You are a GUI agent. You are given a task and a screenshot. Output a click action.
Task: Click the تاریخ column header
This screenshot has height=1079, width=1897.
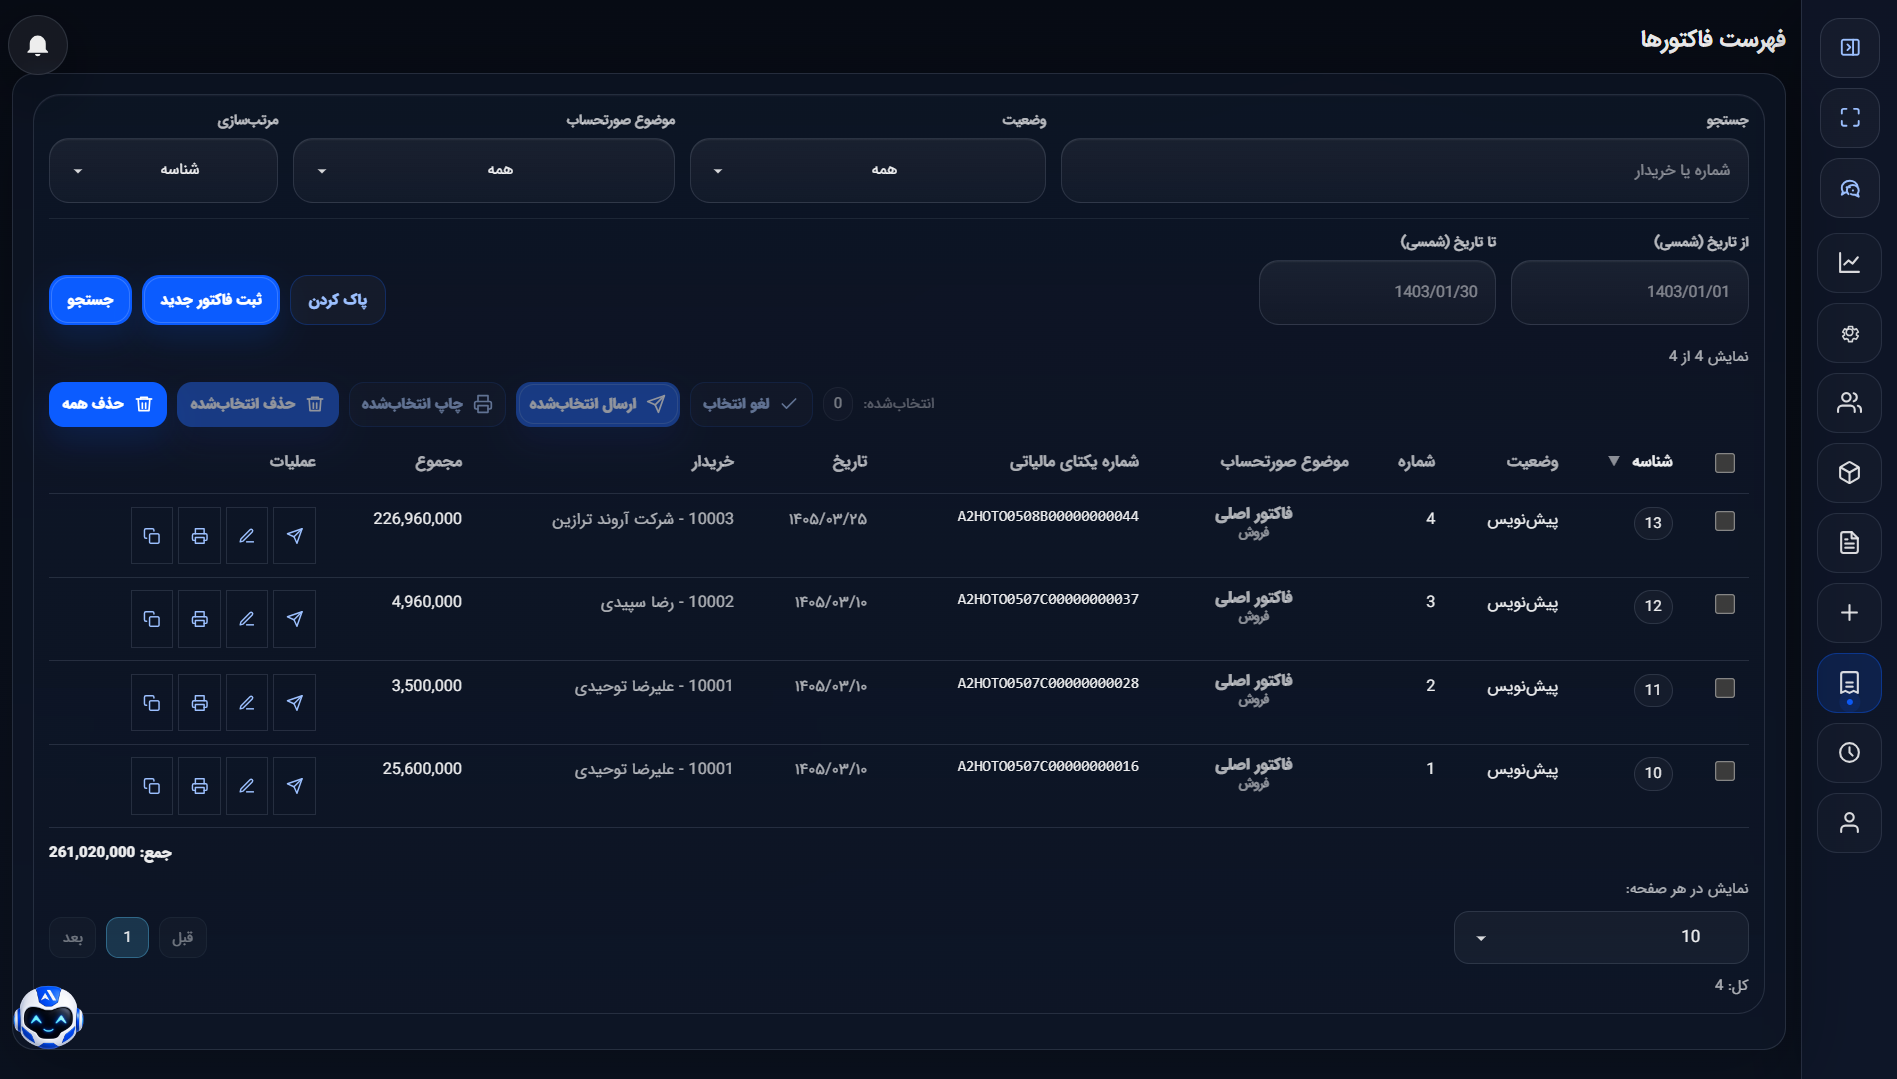point(850,461)
